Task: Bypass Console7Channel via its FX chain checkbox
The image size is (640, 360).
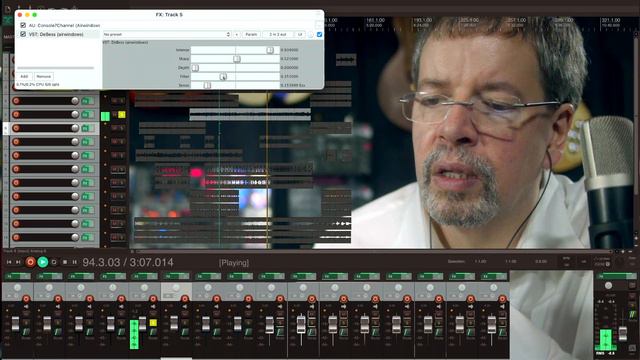Action: 23,25
